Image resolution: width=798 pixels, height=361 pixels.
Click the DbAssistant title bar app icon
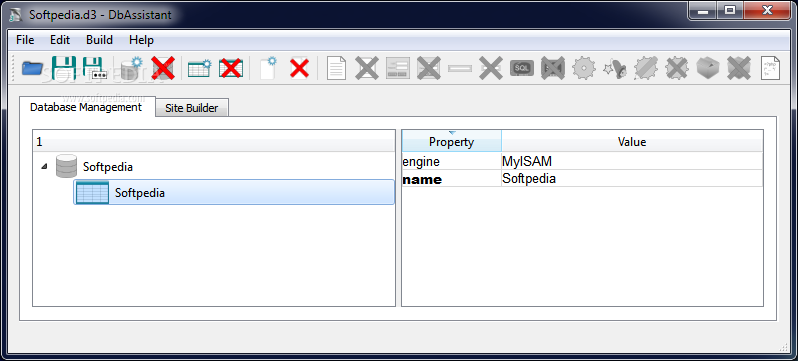tap(16, 14)
